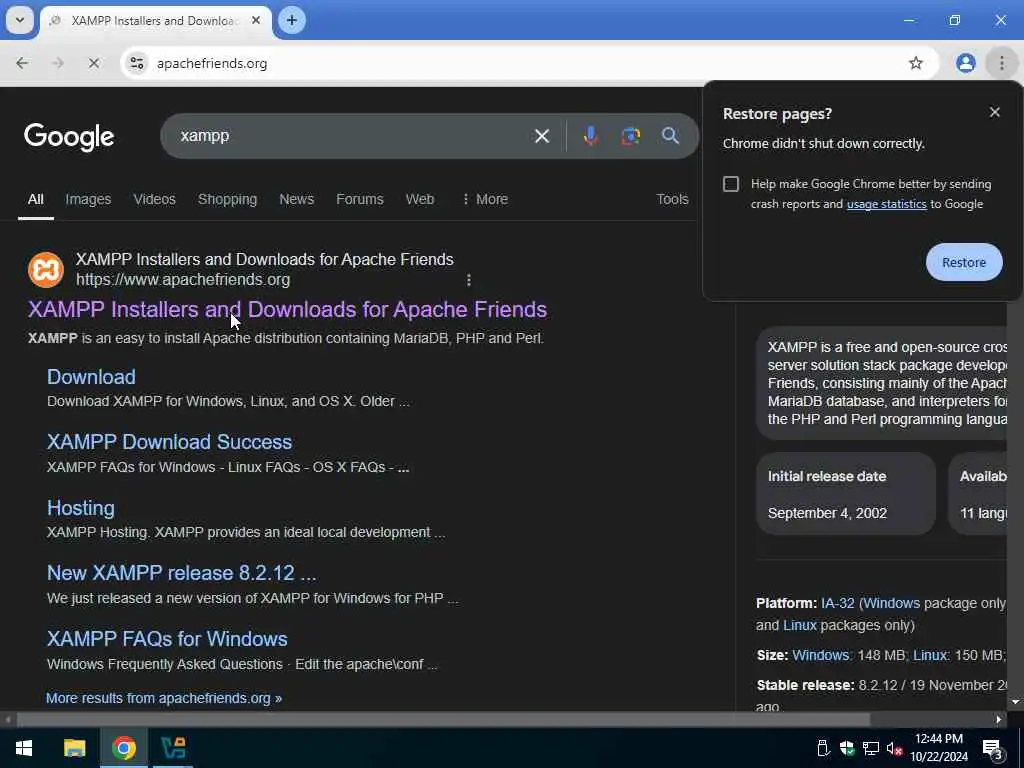Viewport: 1024px width, 768px height.
Task: Open the notification center icon
Action: [x=992, y=749]
